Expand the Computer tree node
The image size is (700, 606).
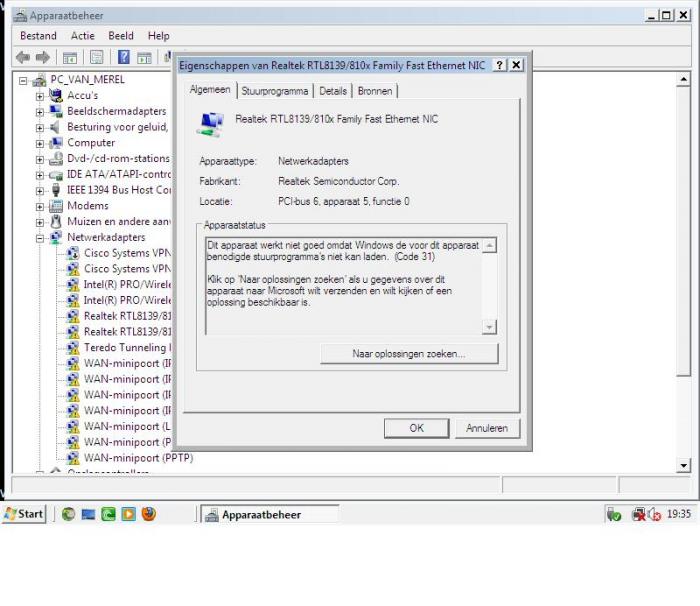tap(40, 144)
